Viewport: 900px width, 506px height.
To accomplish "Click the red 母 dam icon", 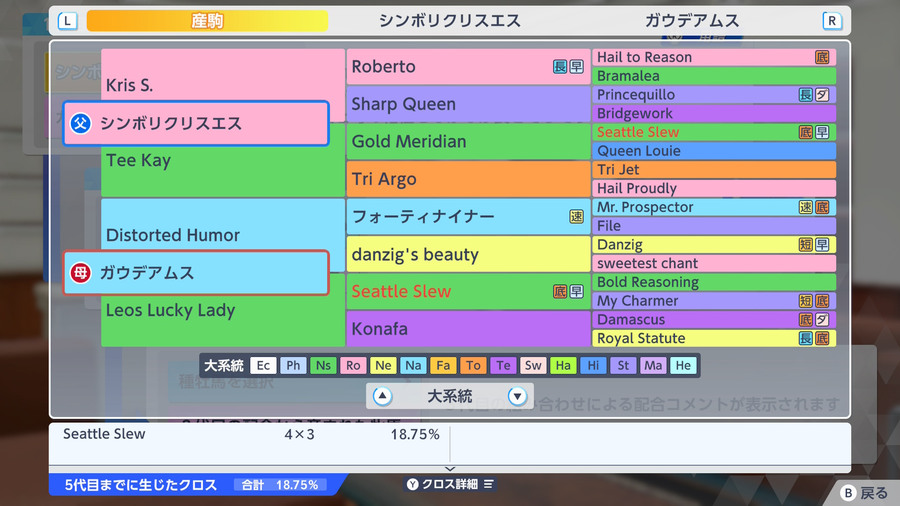I will 80,273.
